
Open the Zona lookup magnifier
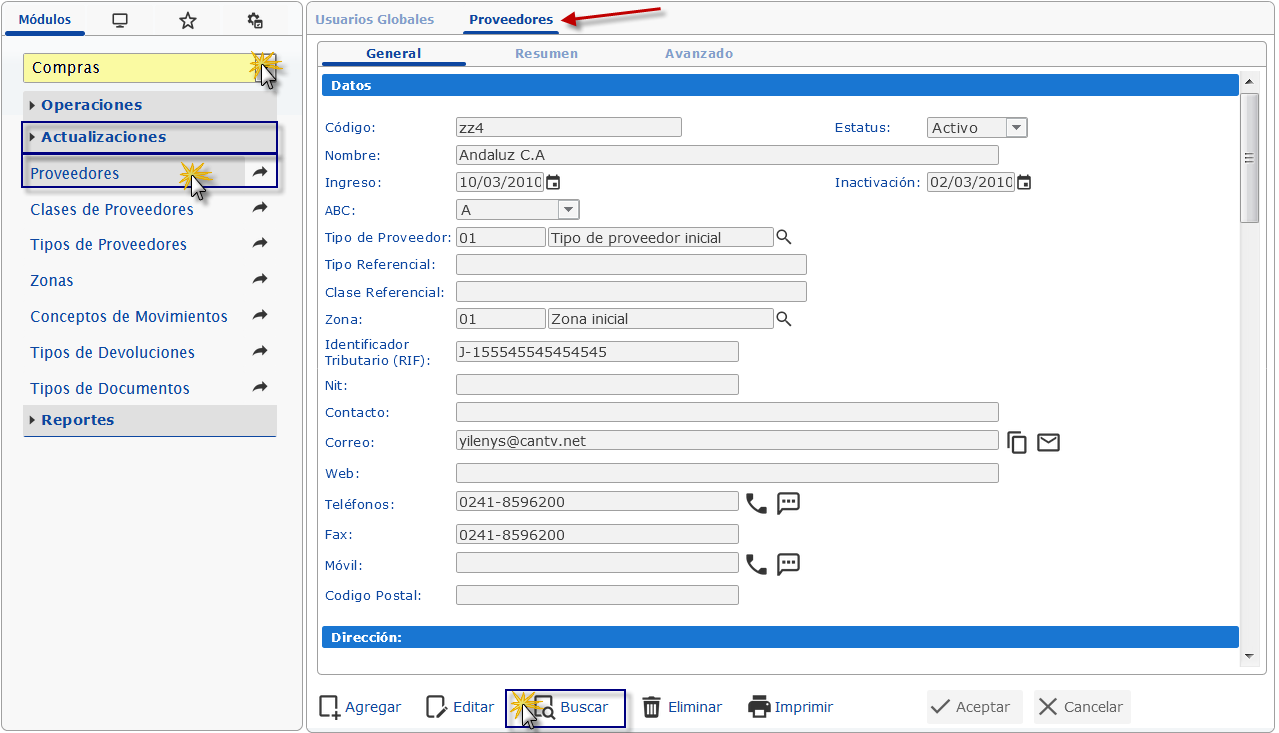pos(784,318)
